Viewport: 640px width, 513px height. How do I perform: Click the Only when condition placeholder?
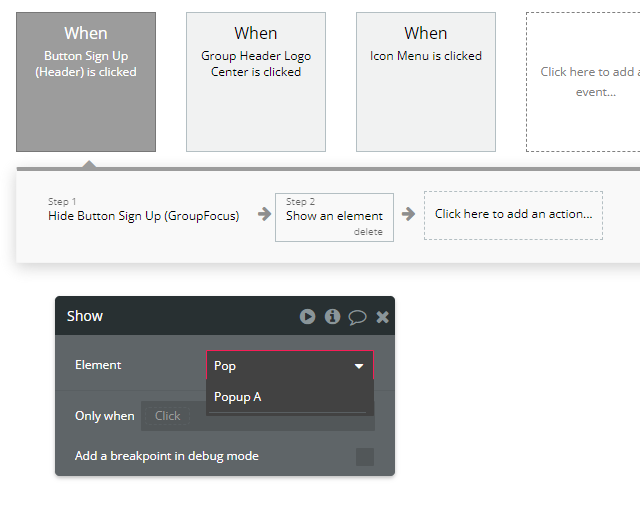tap(167, 416)
